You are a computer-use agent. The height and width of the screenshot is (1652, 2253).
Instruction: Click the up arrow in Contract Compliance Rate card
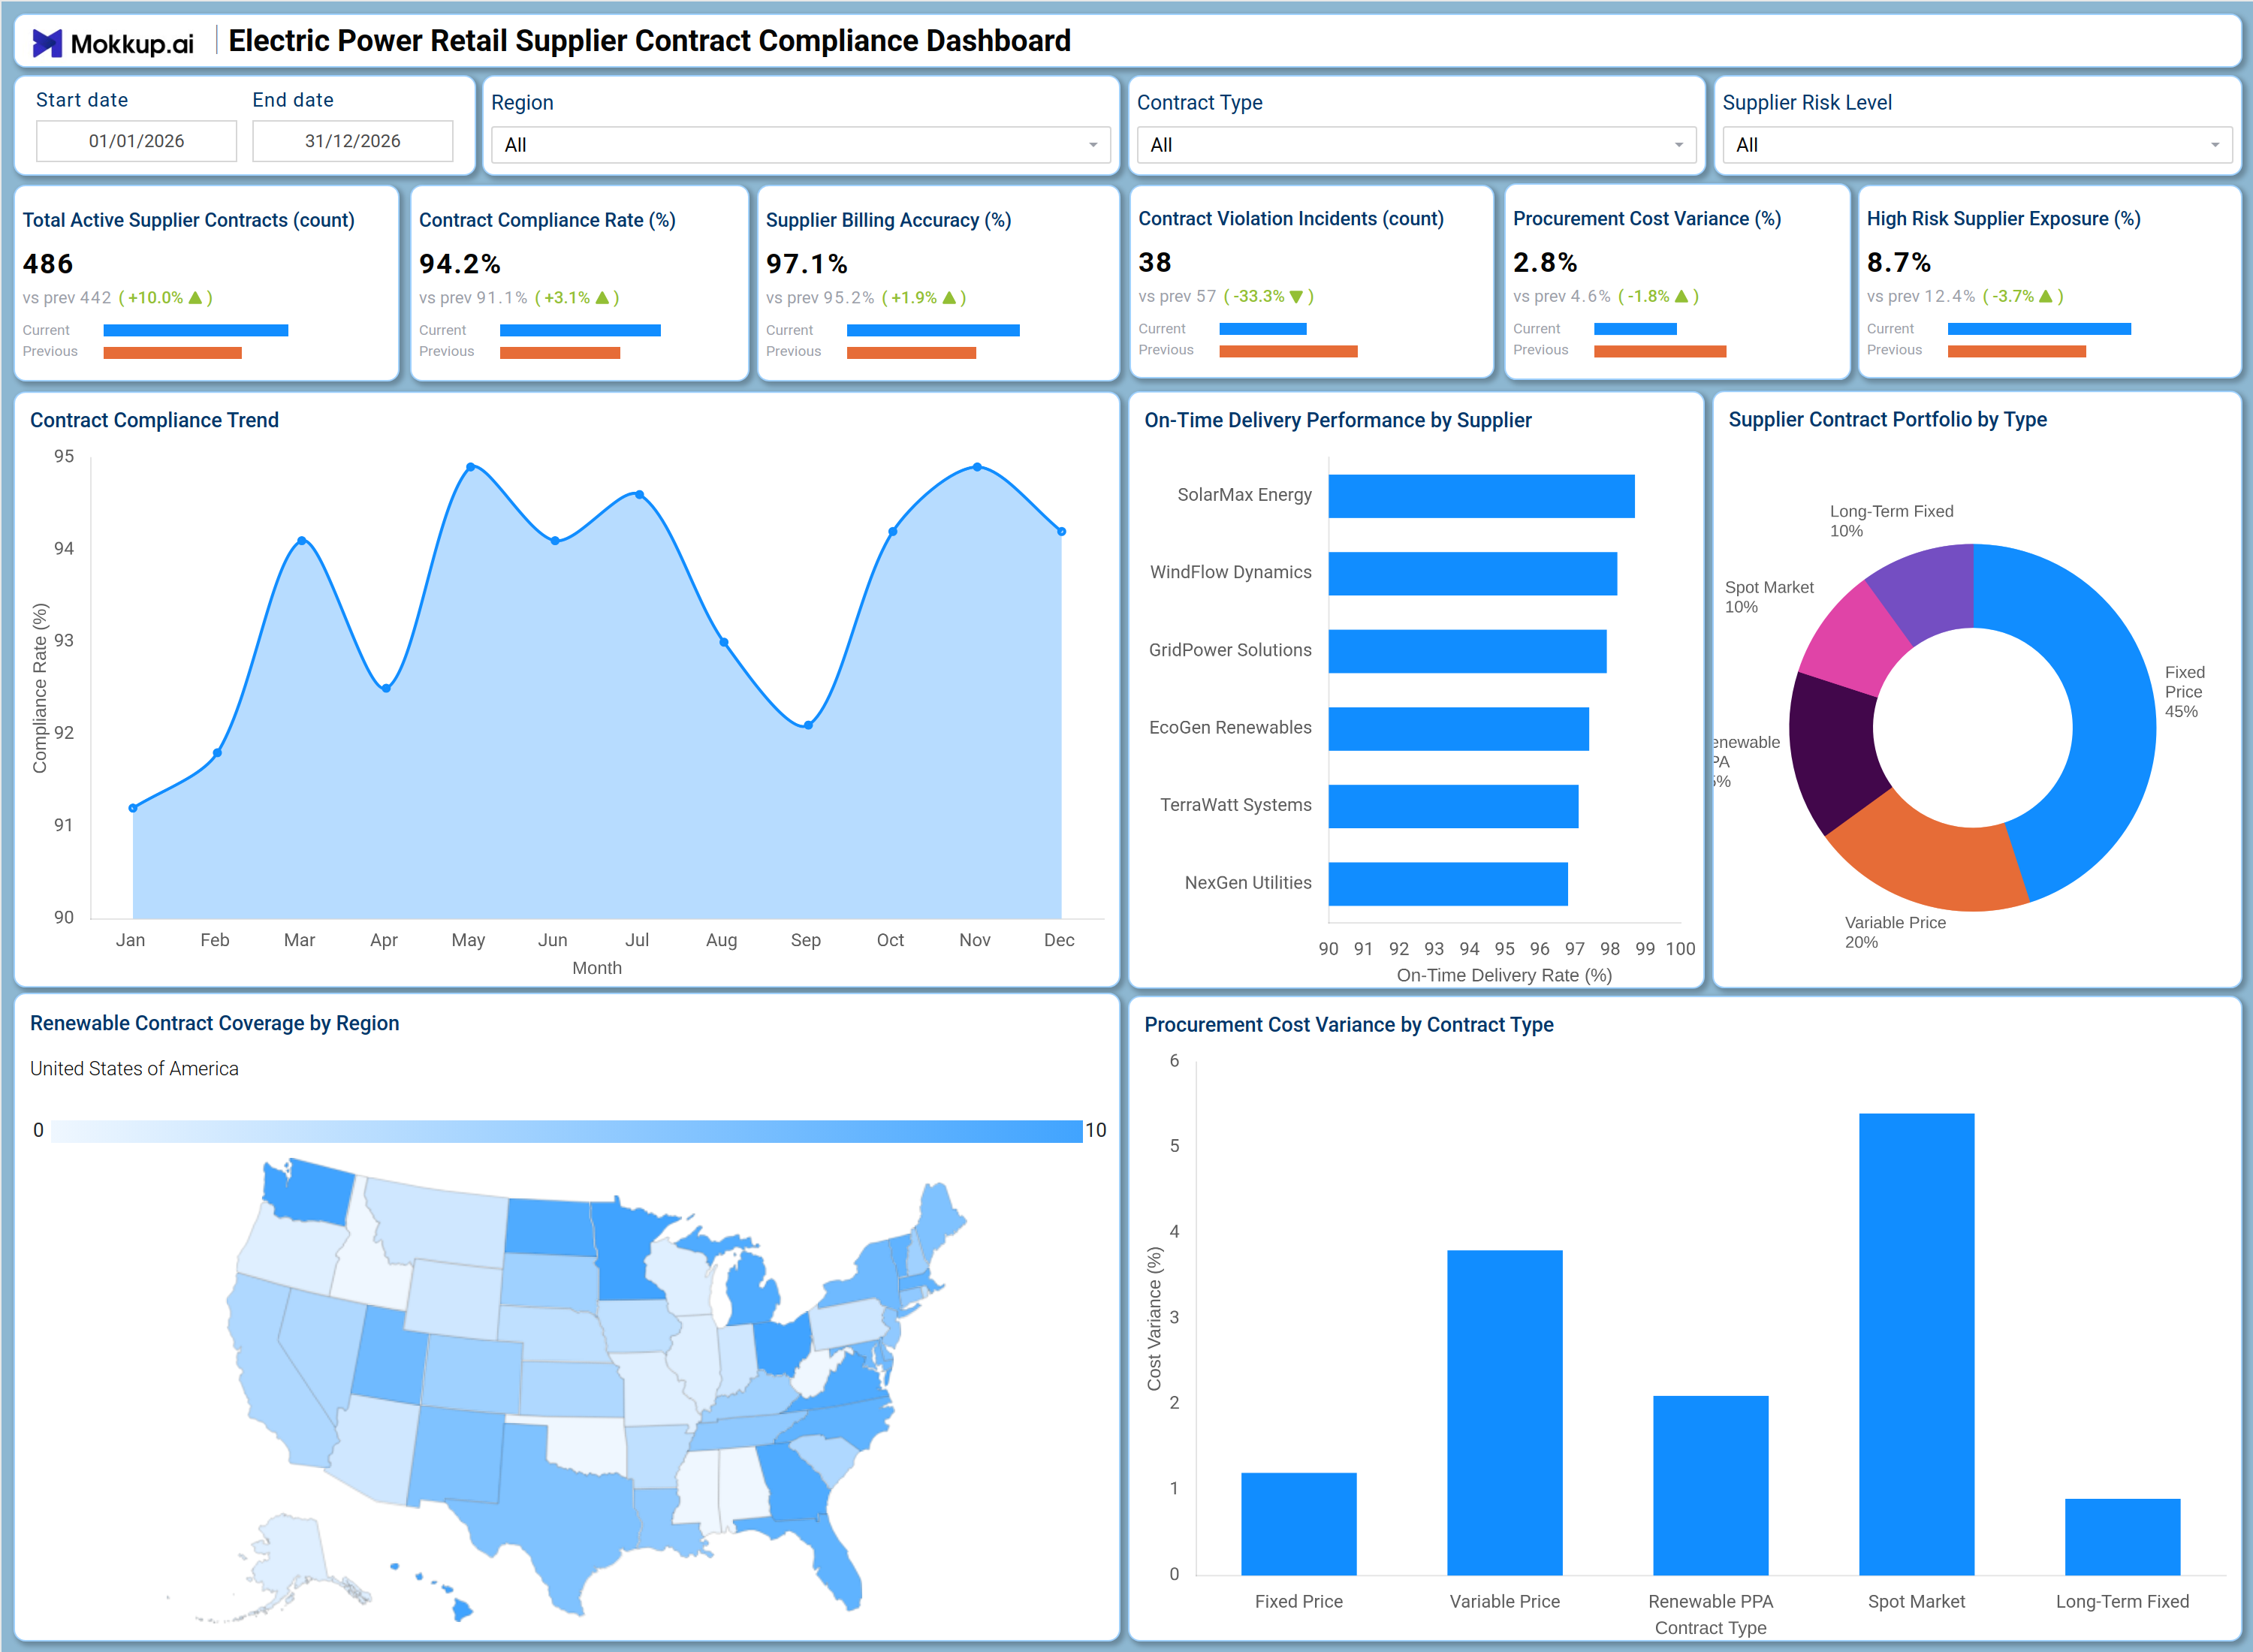(x=602, y=298)
